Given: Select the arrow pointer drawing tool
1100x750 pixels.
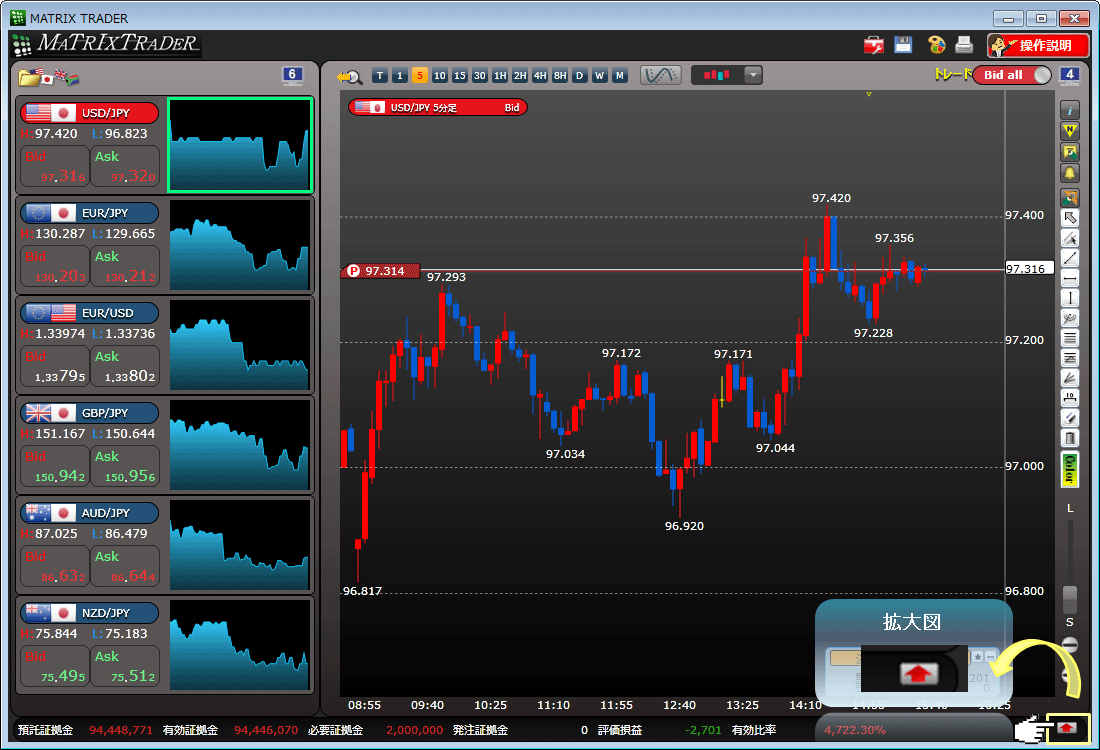Looking at the screenshot, I should click(x=1070, y=217).
